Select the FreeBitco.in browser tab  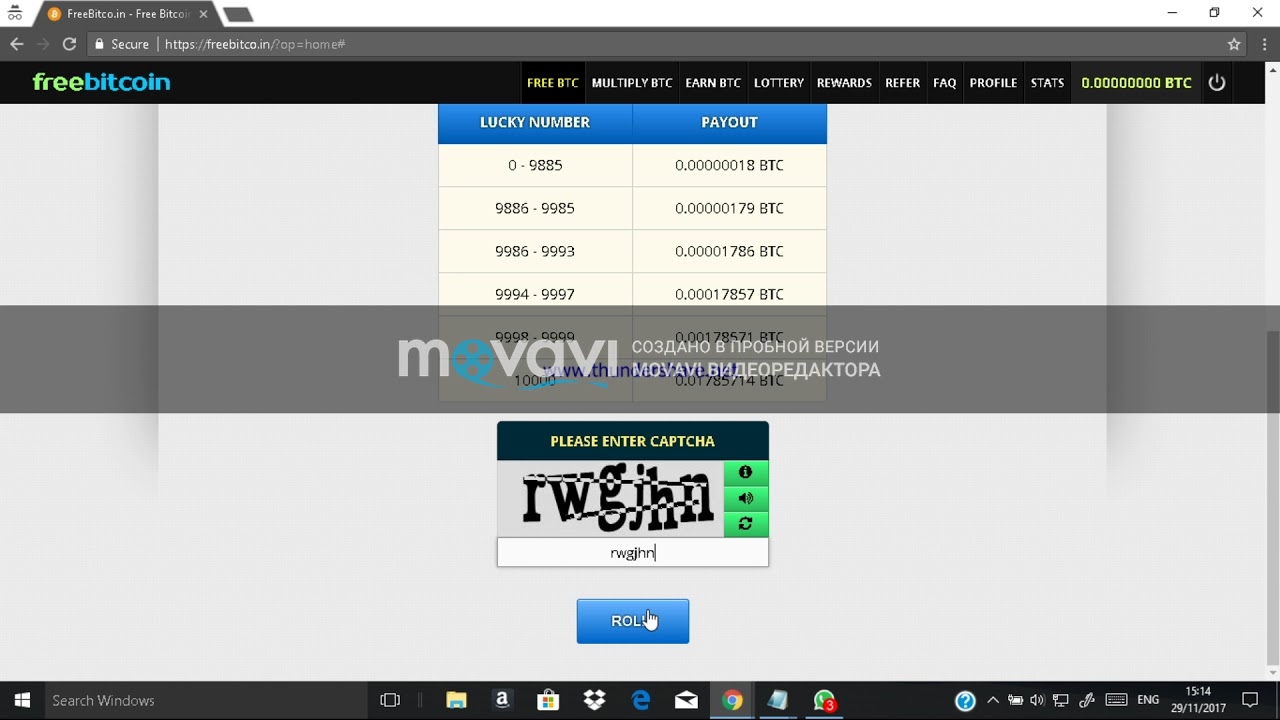pos(125,14)
